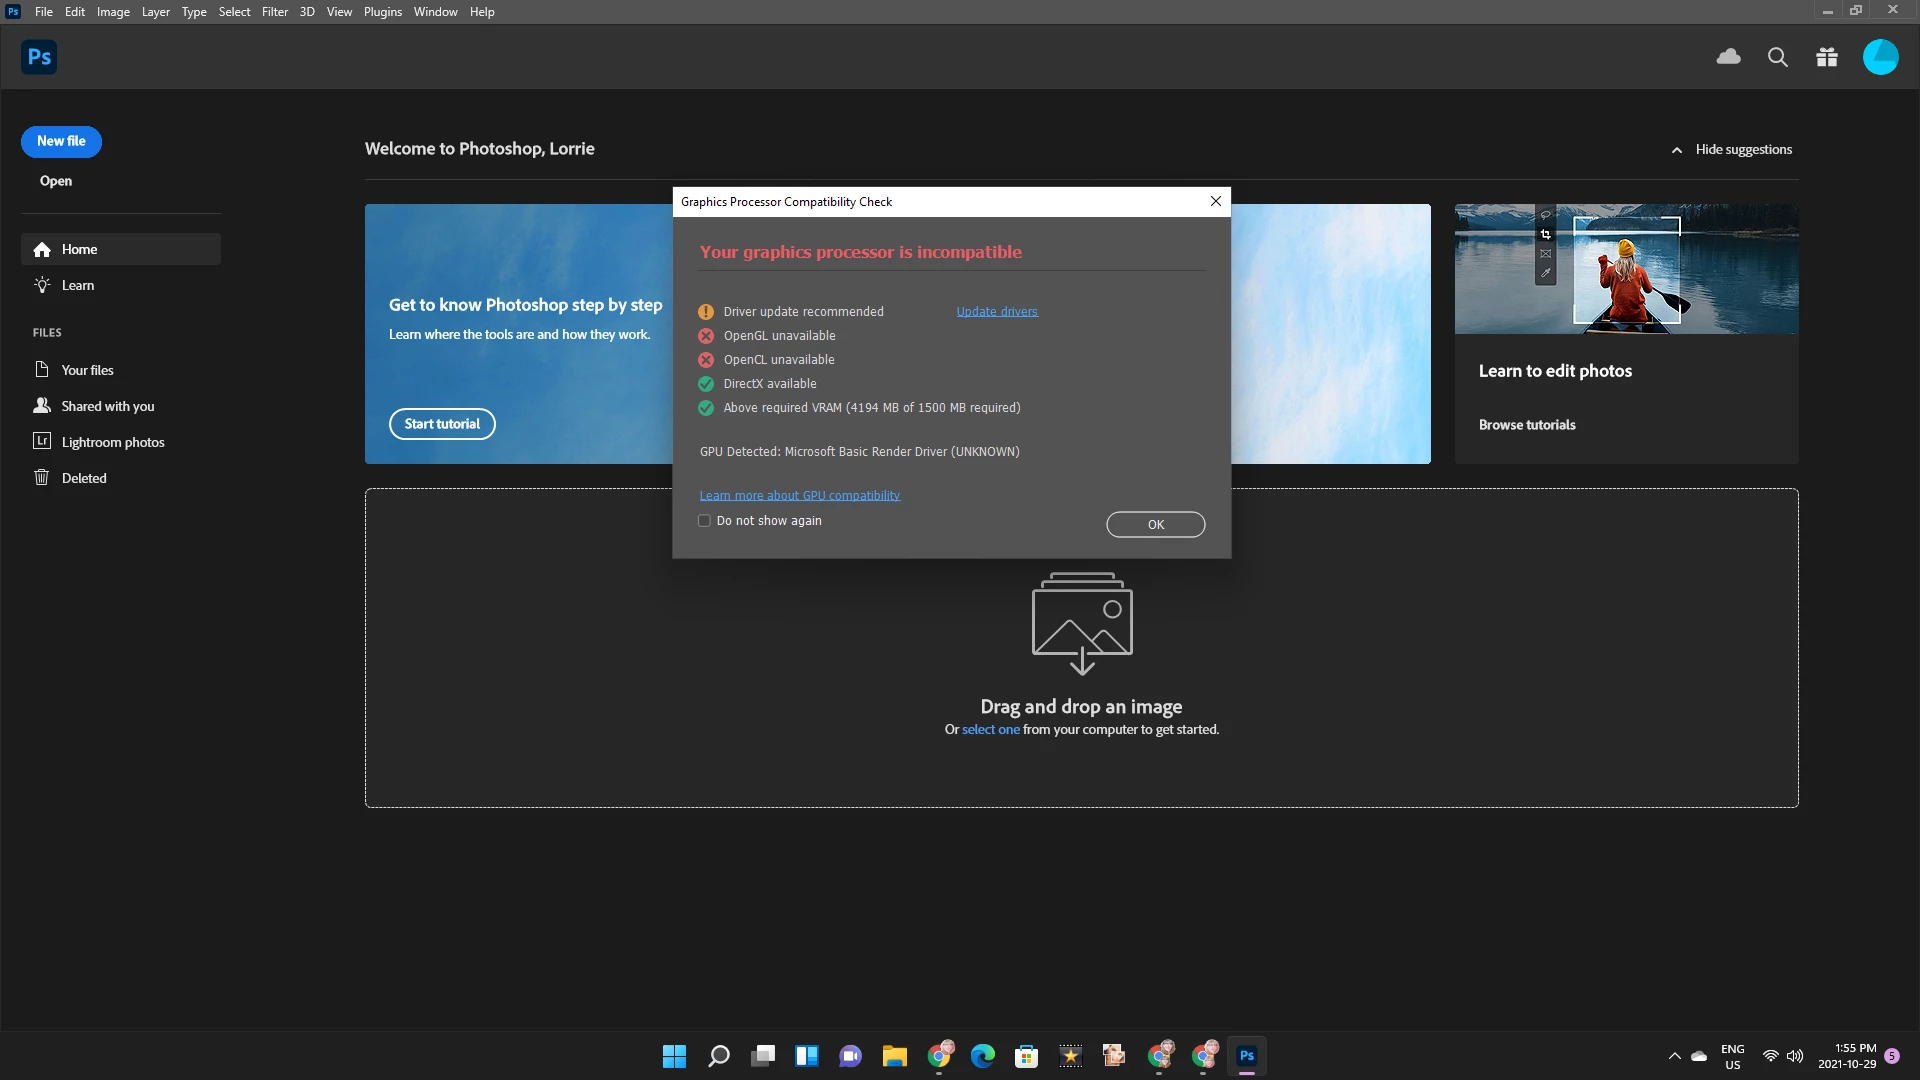Click the Learn to edit photos thumbnail
Viewport: 1920px width, 1080px height.
pos(1626,269)
